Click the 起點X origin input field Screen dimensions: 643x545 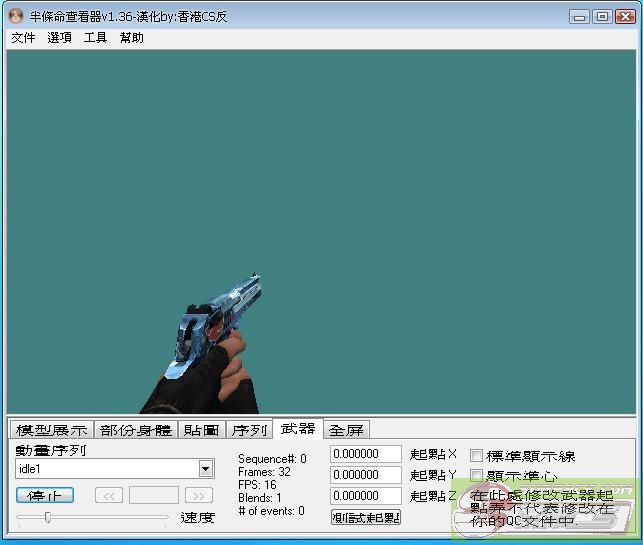(365, 455)
